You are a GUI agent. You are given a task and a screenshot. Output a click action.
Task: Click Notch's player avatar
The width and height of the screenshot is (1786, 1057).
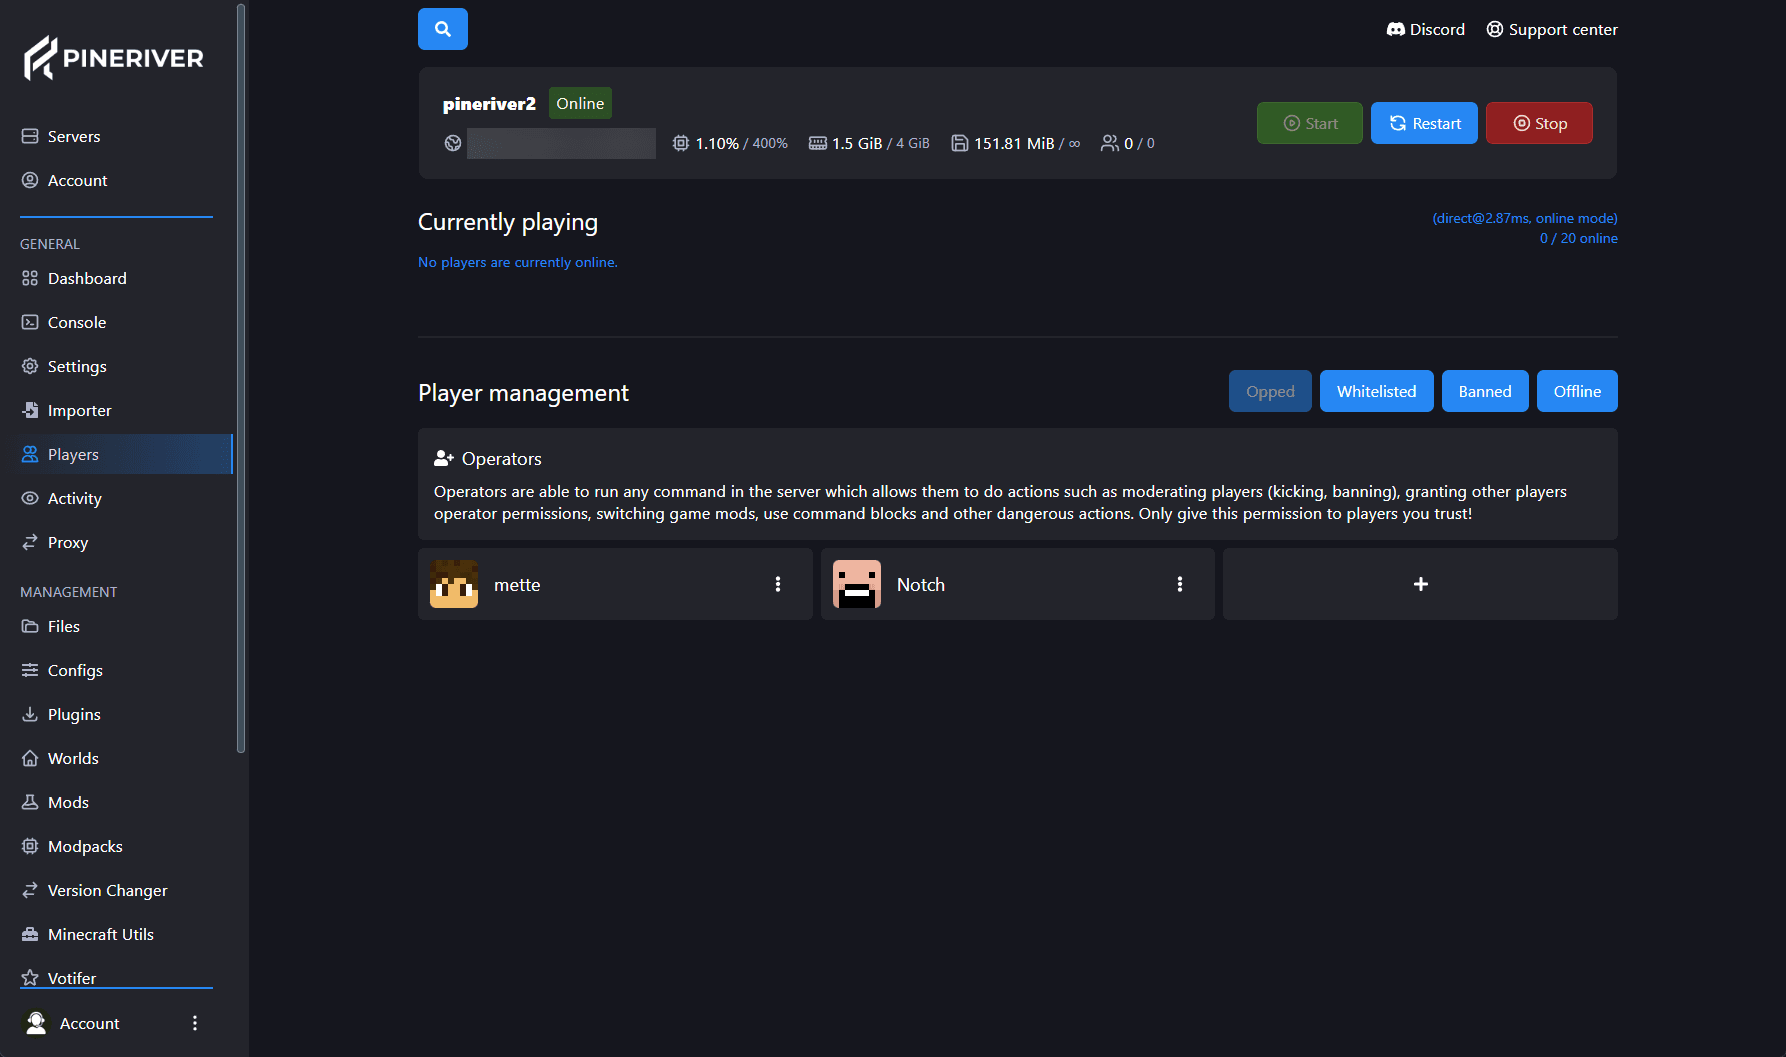point(857,584)
